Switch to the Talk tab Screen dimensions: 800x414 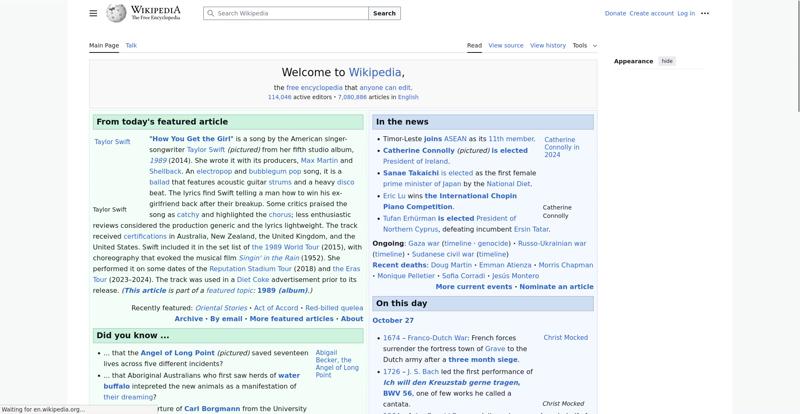131,46
